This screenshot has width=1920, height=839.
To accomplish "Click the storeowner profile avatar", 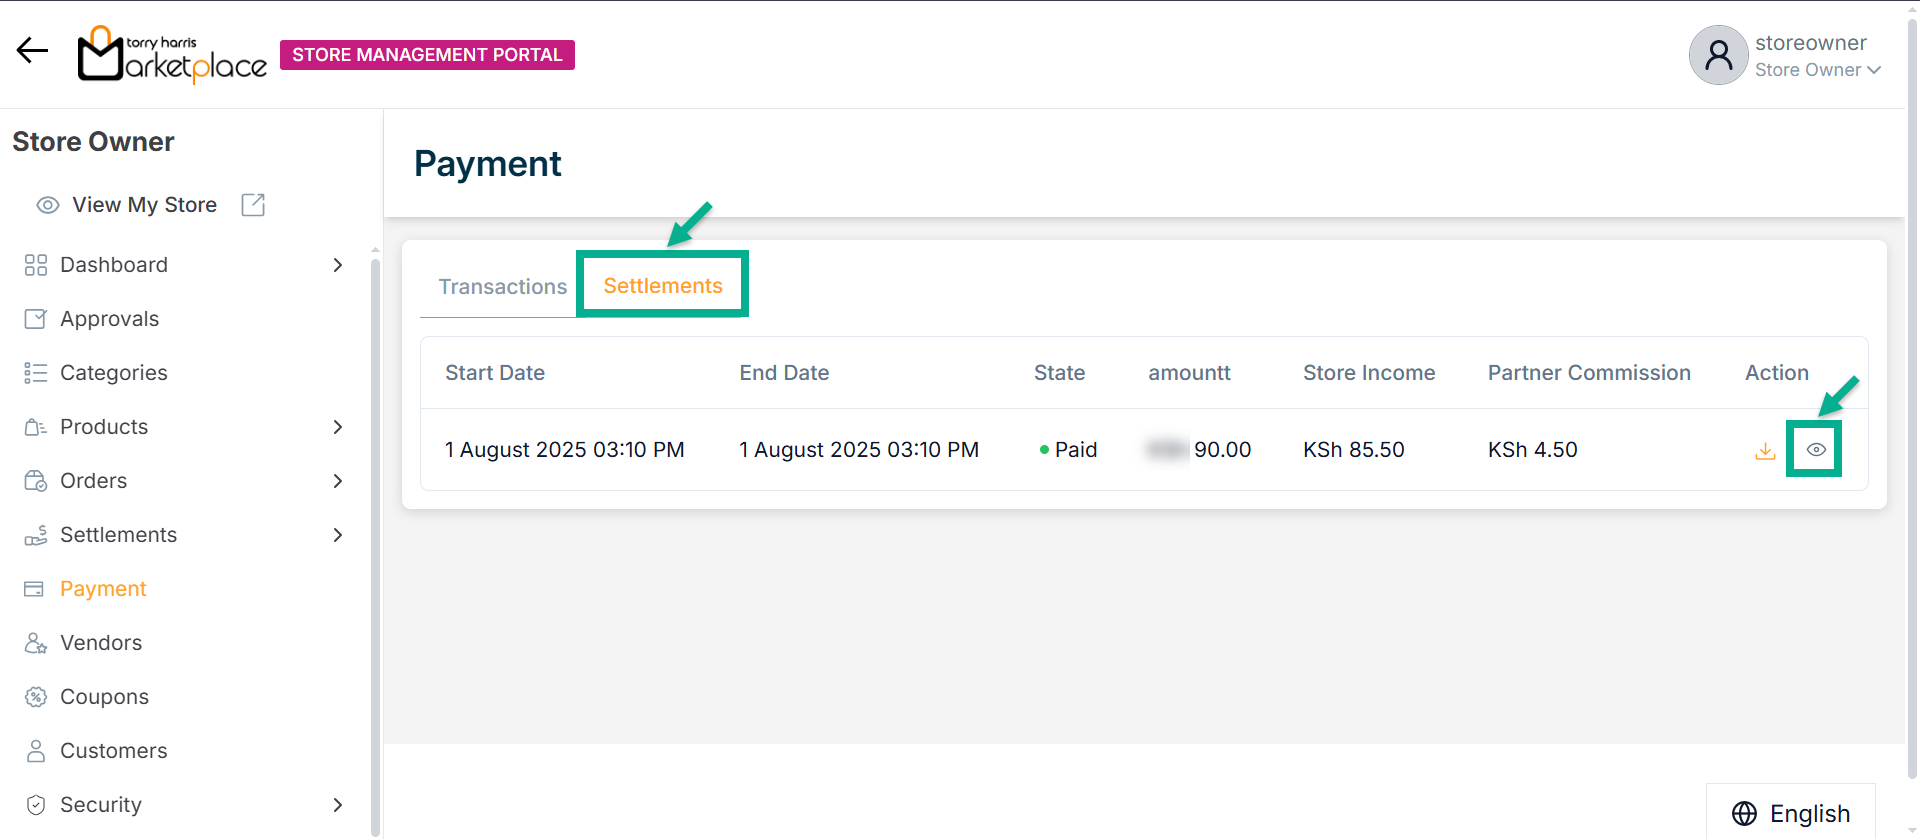I will pos(1718,55).
